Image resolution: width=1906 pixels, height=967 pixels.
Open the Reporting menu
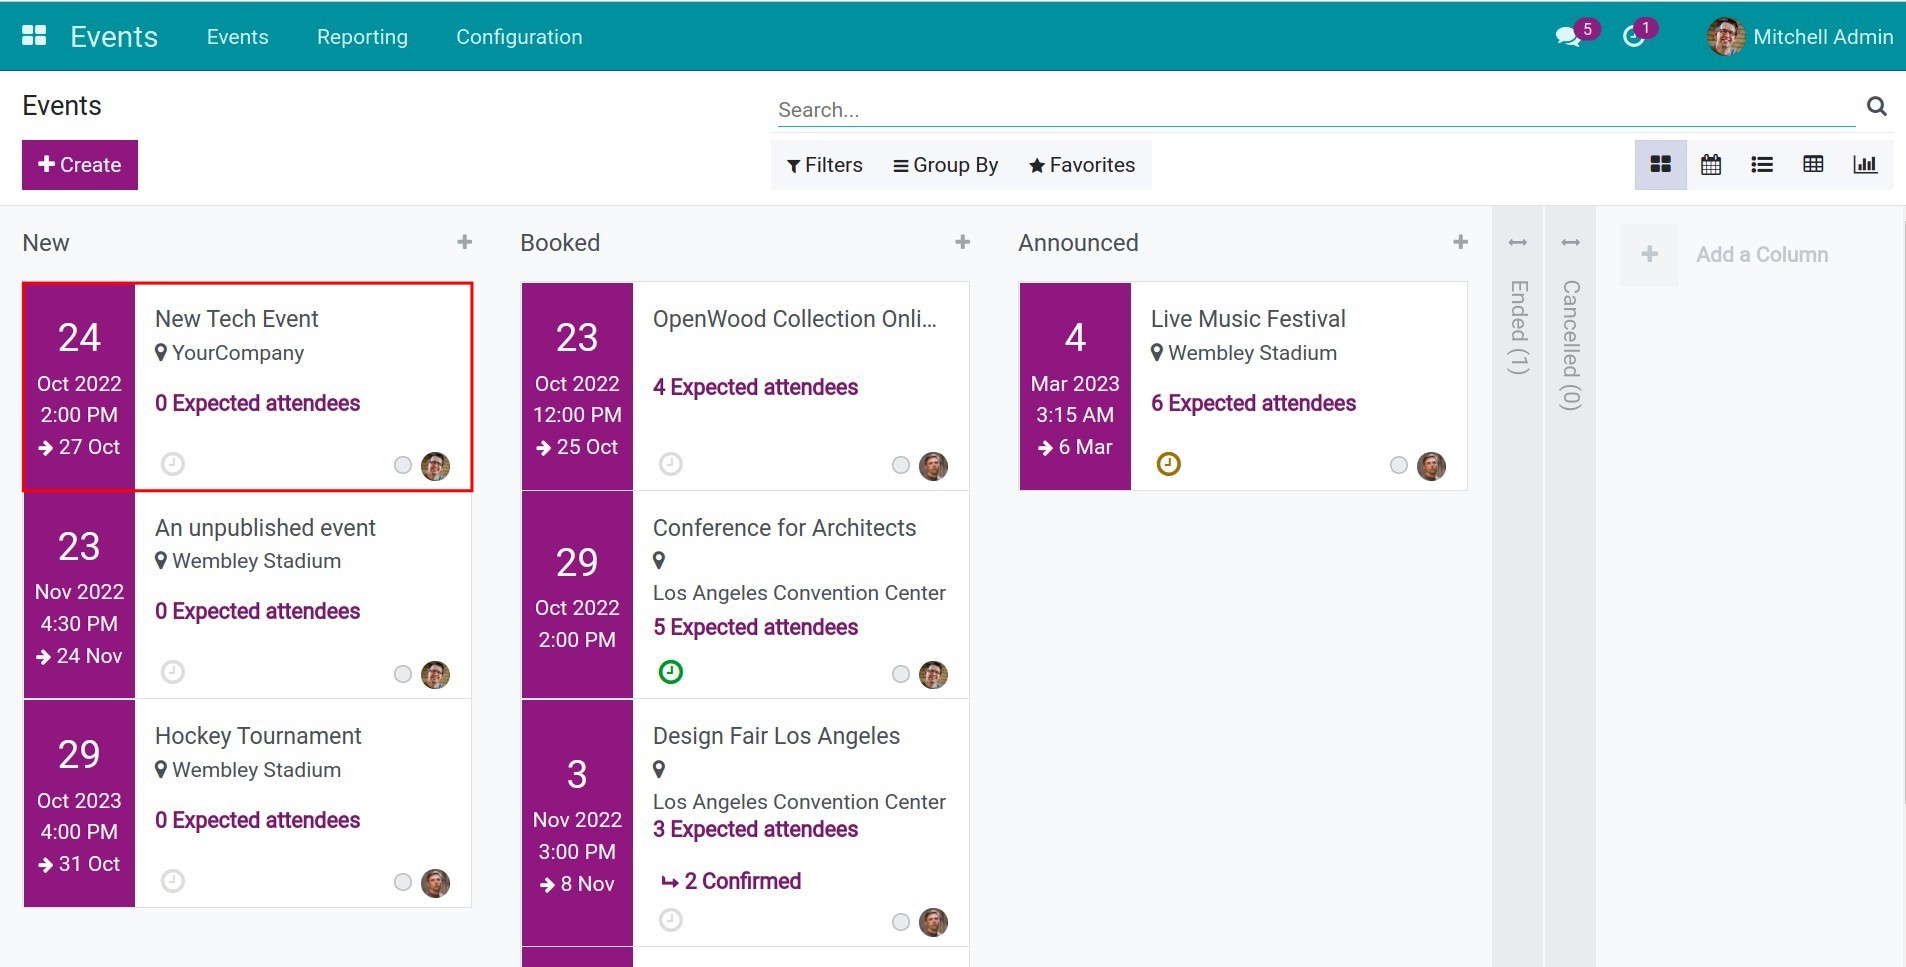coord(362,37)
